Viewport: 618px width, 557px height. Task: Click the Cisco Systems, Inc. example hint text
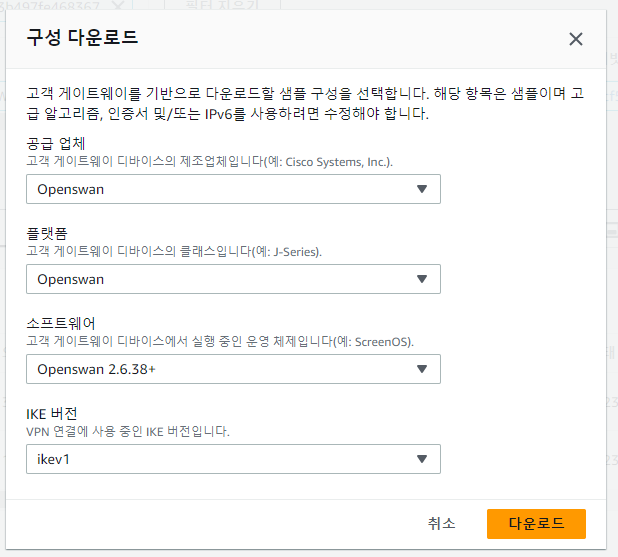click(209, 162)
